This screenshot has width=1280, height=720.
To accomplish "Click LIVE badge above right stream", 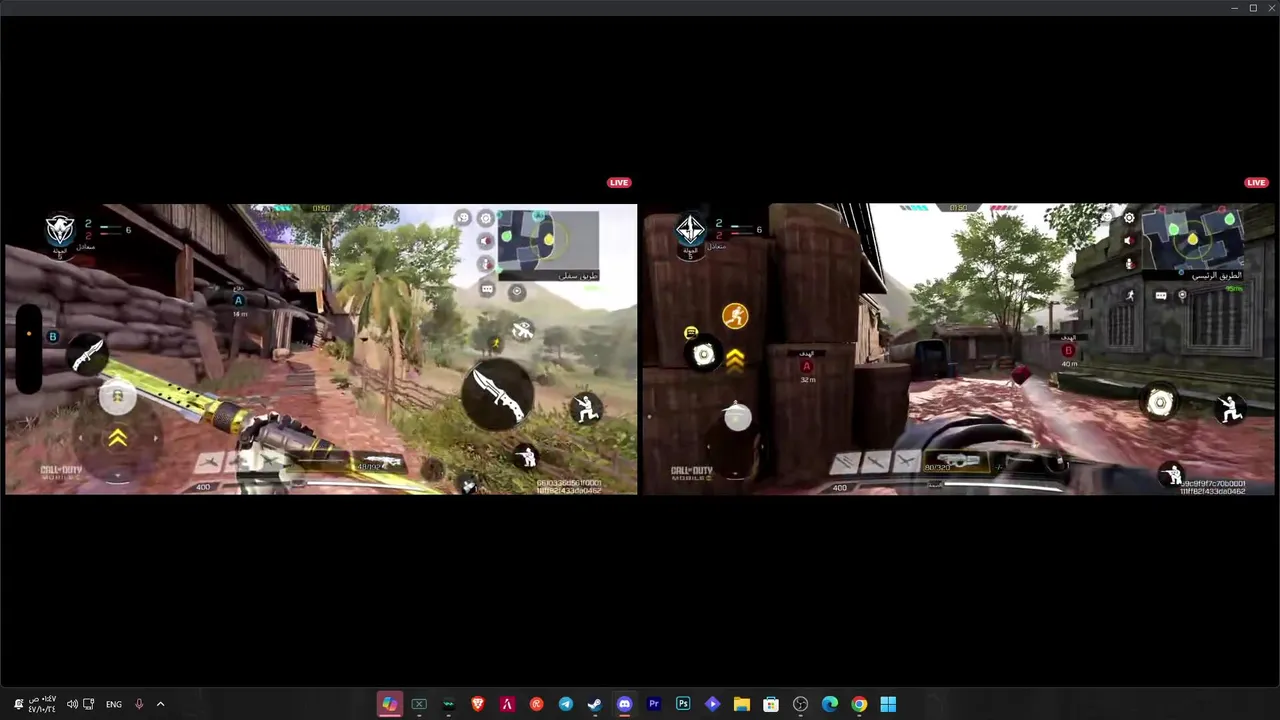I will (x=1256, y=183).
